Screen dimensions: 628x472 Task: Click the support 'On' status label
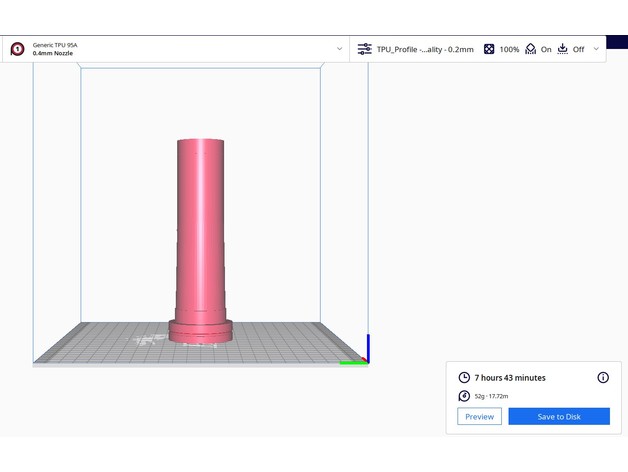(x=546, y=49)
